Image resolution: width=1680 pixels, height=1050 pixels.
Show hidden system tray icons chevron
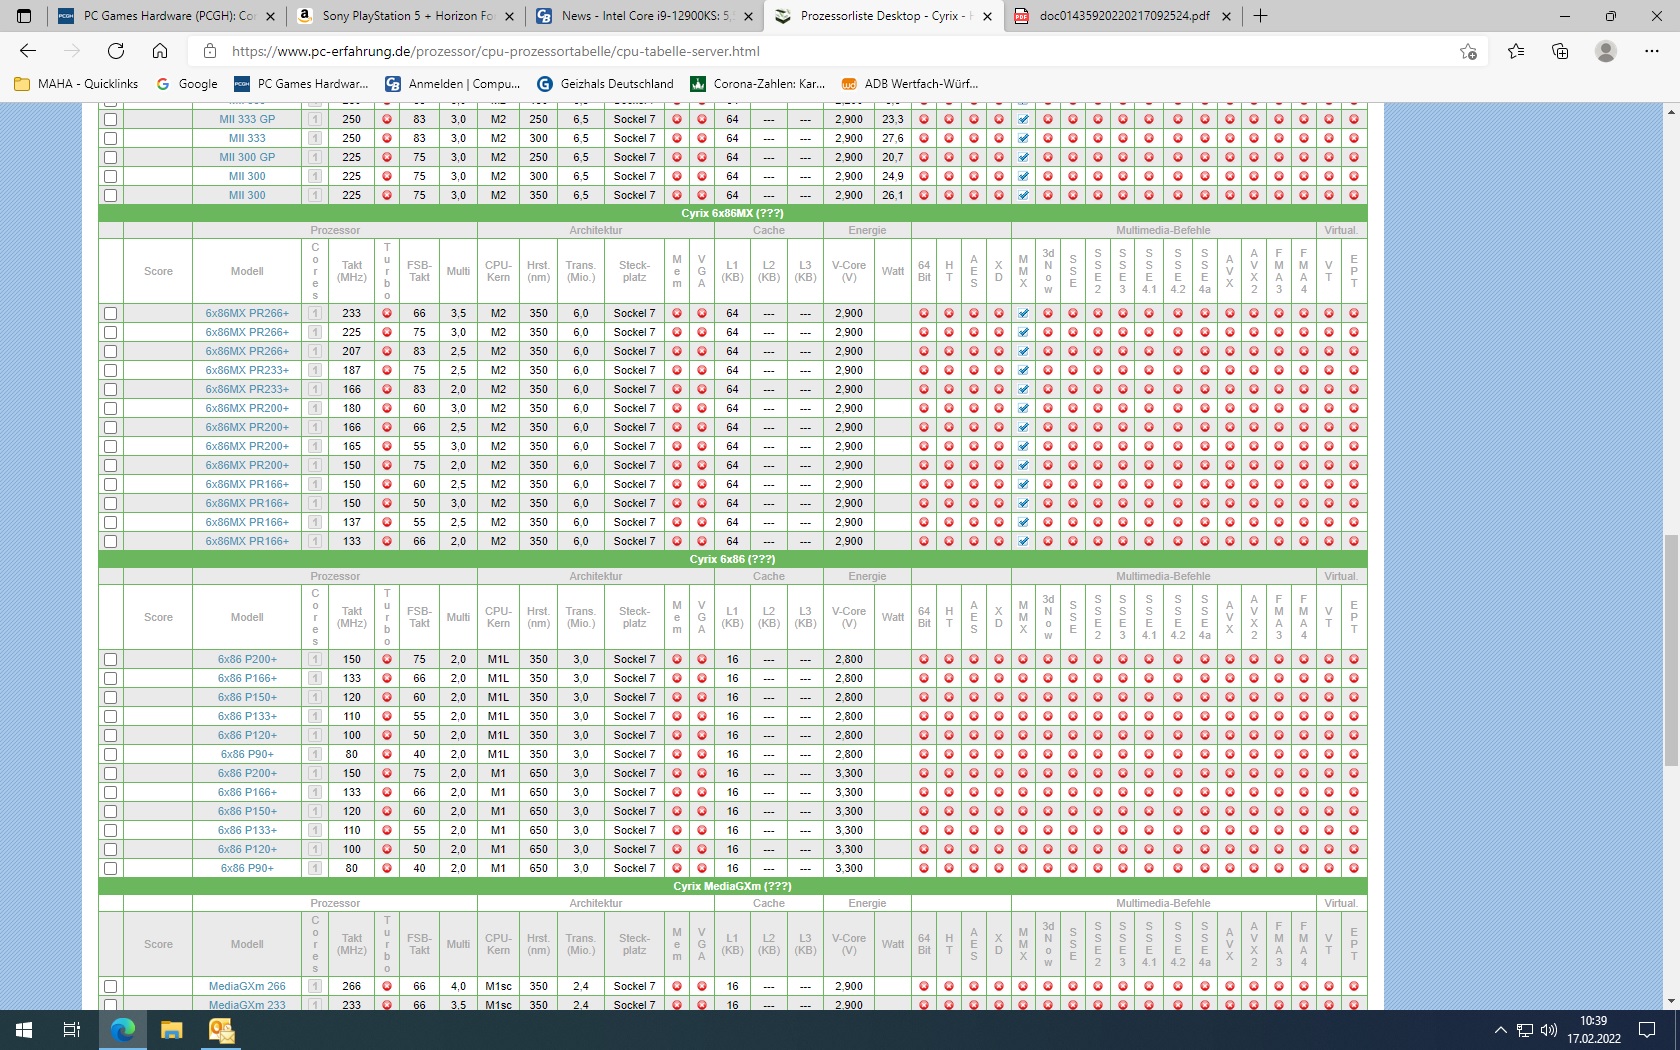pos(1500,1030)
